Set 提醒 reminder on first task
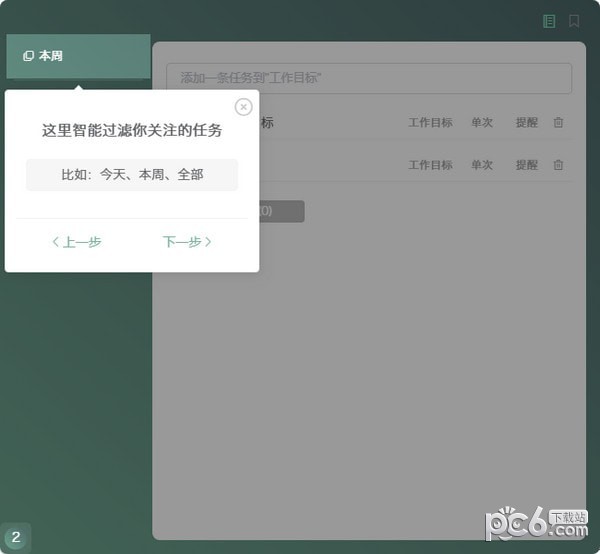Viewport: 600px width, 554px height. pyautogui.click(x=526, y=123)
